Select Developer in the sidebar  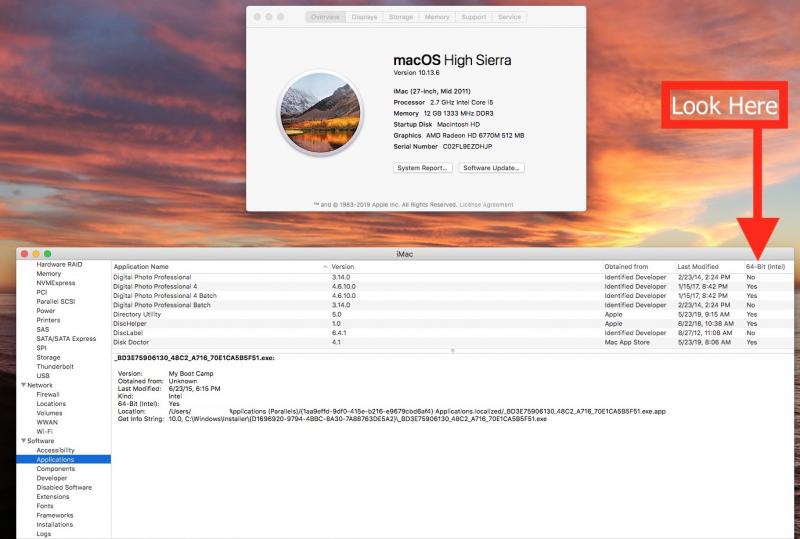coord(52,478)
